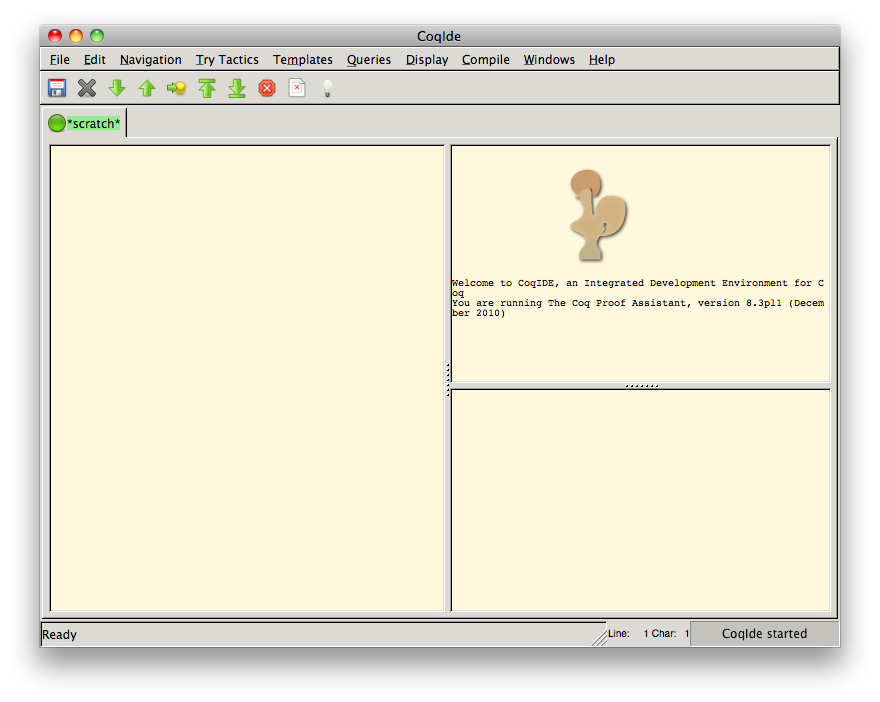The width and height of the screenshot is (880, 702).
Task: Click the Hide proof document icon
Action: point(297,88)
